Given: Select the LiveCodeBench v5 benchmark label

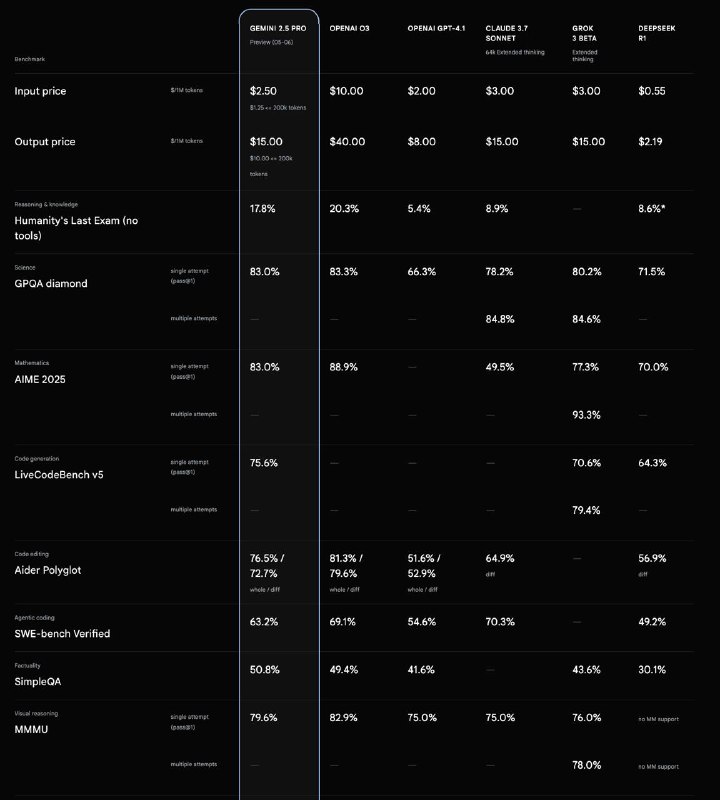Looking at the screenshot, I should [x=59, y=474].
